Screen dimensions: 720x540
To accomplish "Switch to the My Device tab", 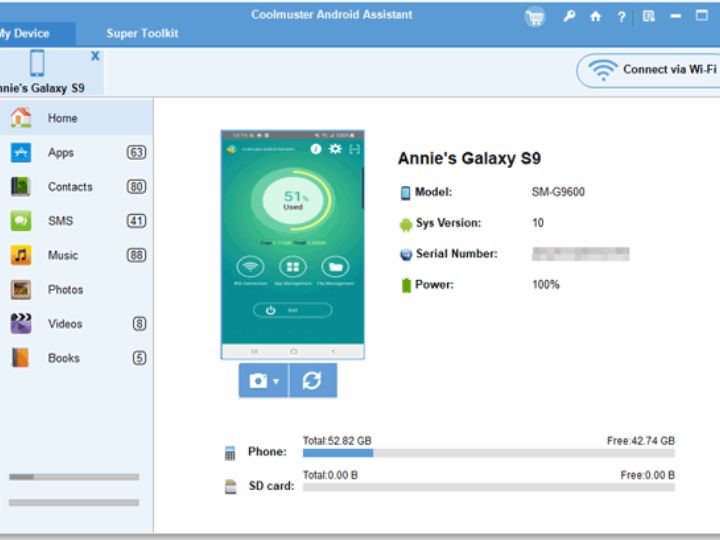I will point(37,34).
